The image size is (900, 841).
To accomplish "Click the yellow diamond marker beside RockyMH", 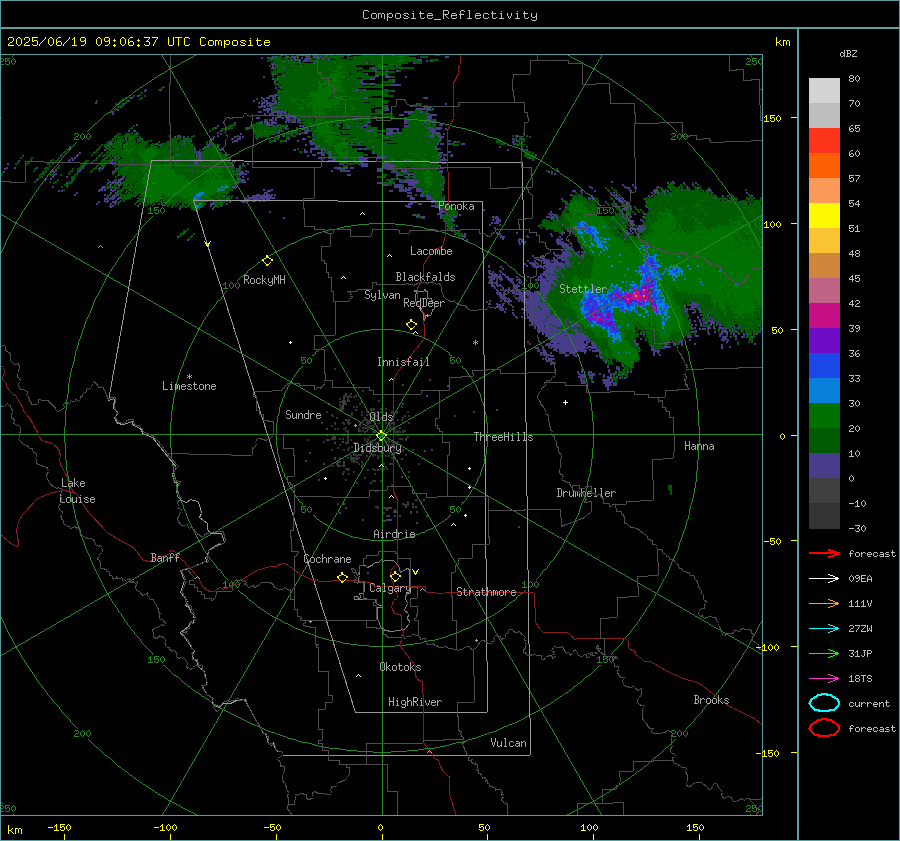I will point(267,261).
